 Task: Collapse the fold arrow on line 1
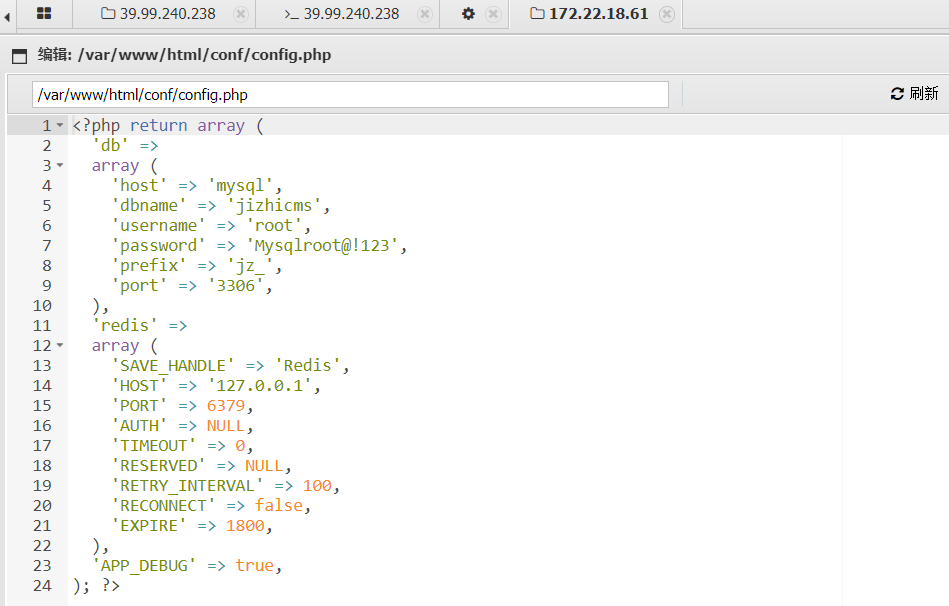click(60, 125)
